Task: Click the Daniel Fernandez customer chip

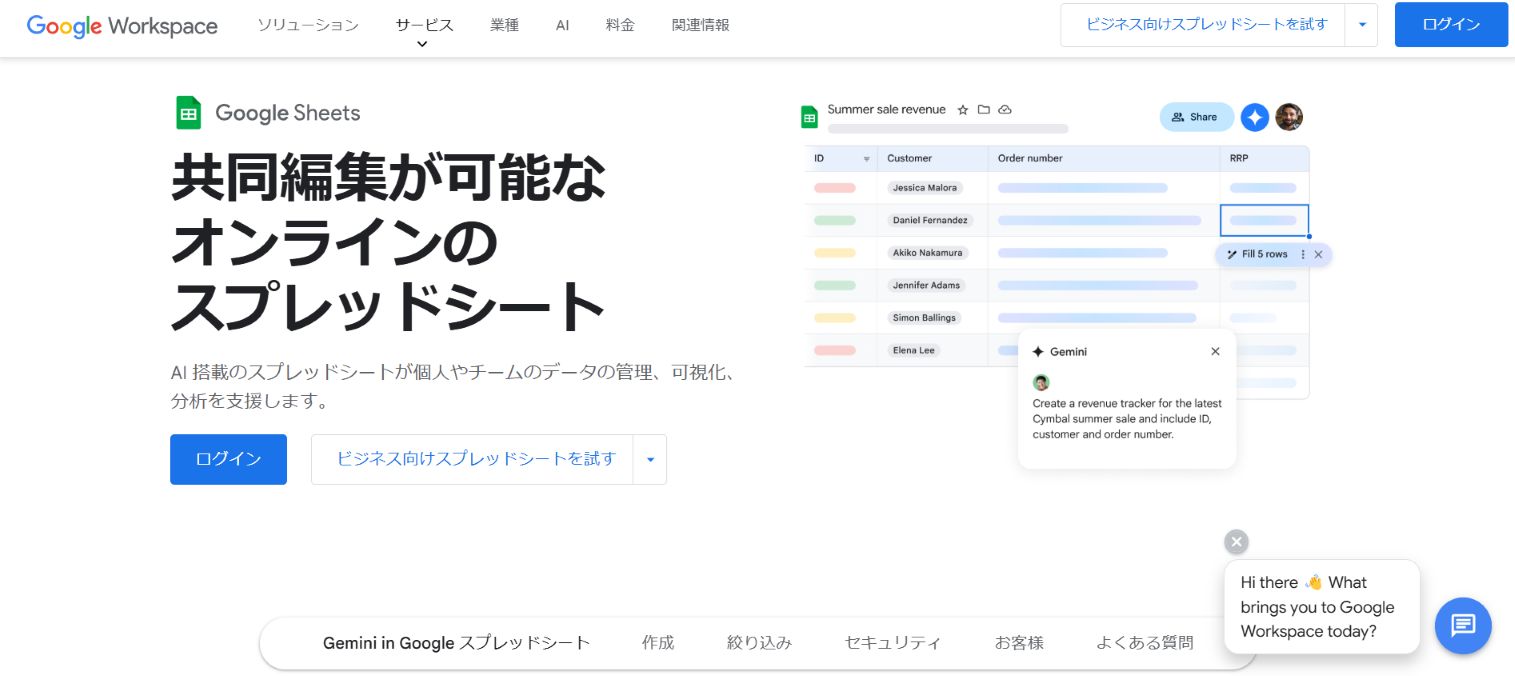Action: click(x=931, y=220)
